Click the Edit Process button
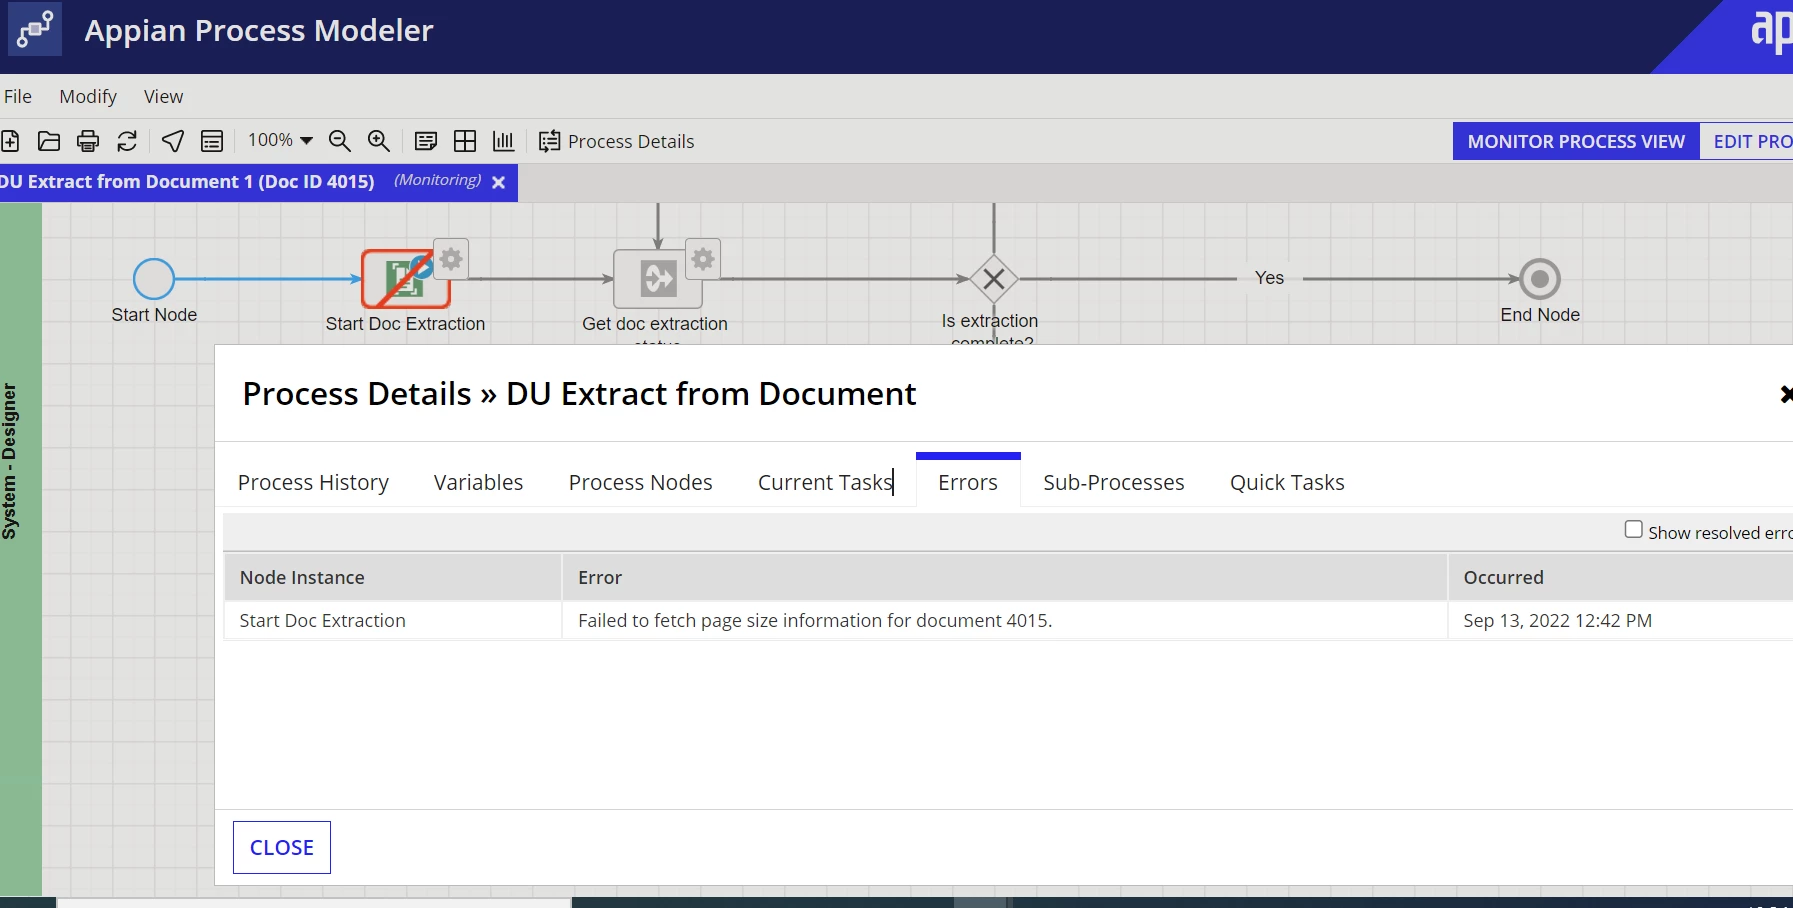The height and width of the screenshot is (908, 1793). click(x=1747, y=141)
